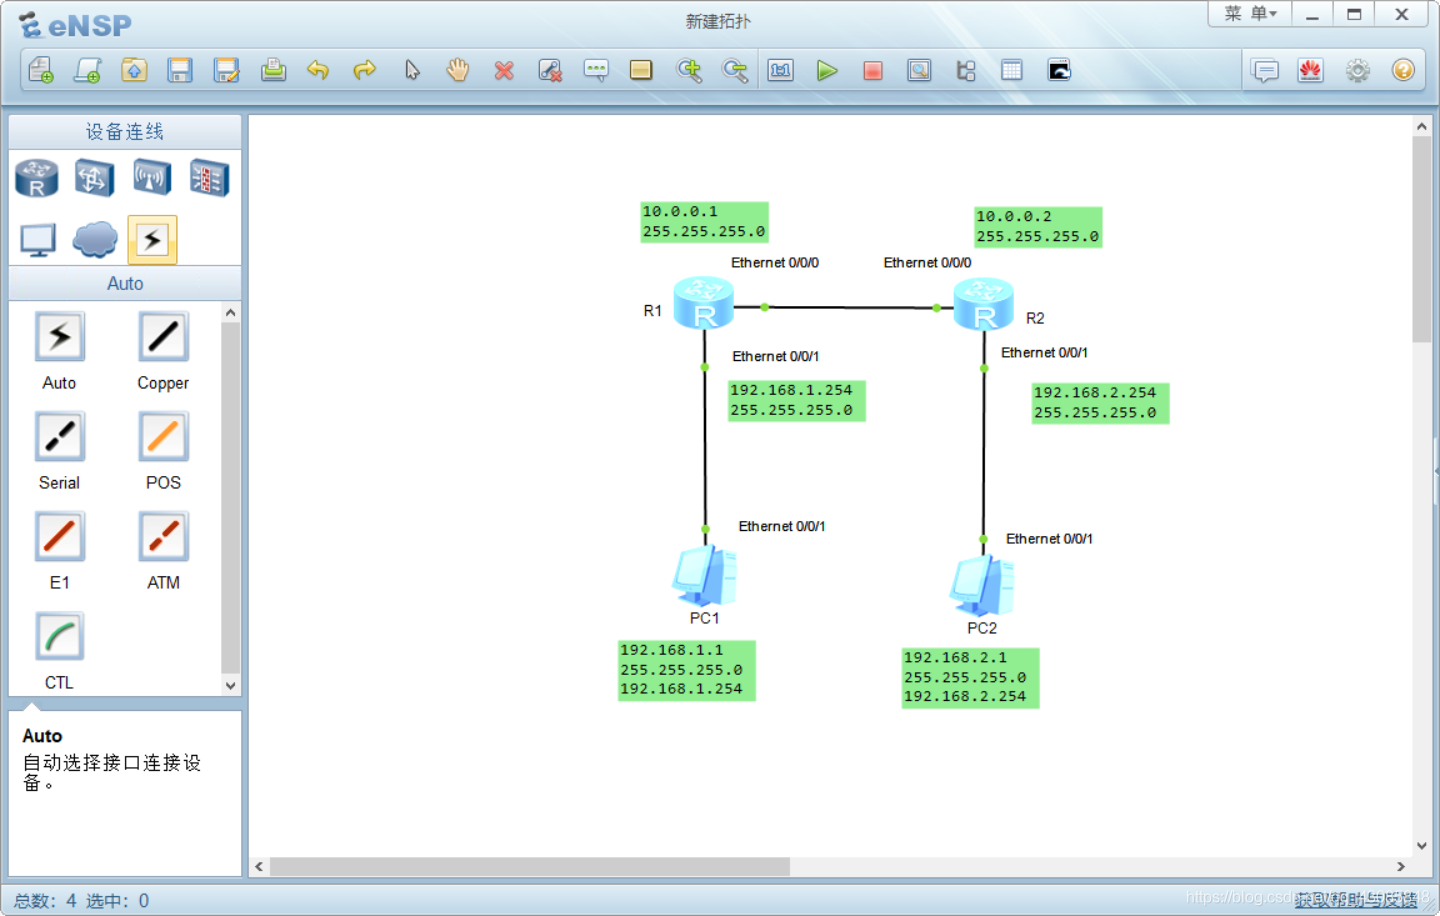Image resolution: width=1440 pixels, height=916 pixels.
Task: Click the 192.168.2.254 note near R2
Action: click(1100, 403)
